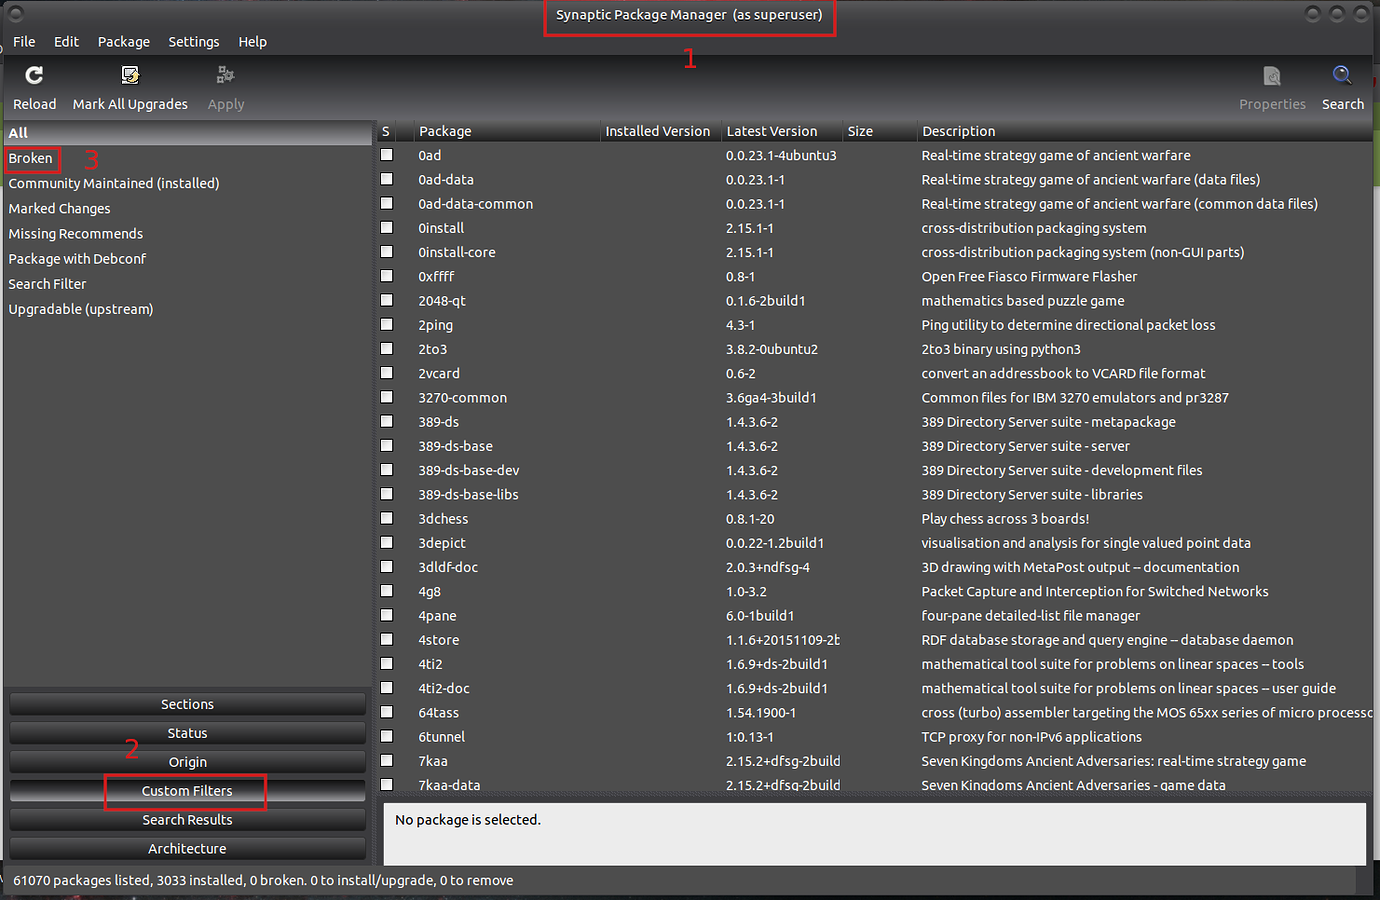Select the 2vcard package name
The width and height of the screenshot is (1380, 900).
coord(439,373)
